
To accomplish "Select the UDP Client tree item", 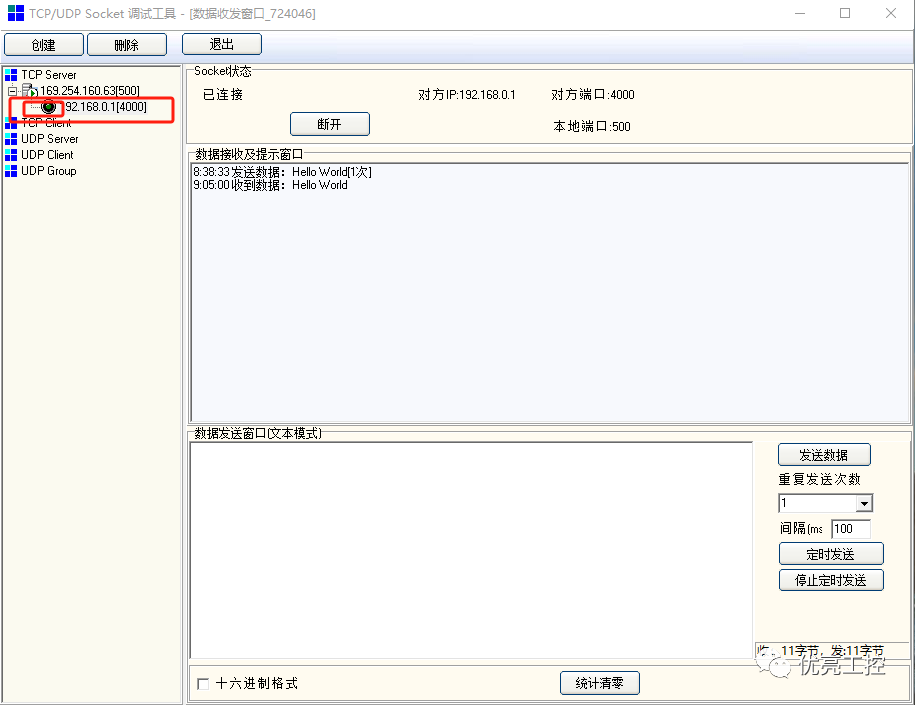I will 47,155.
